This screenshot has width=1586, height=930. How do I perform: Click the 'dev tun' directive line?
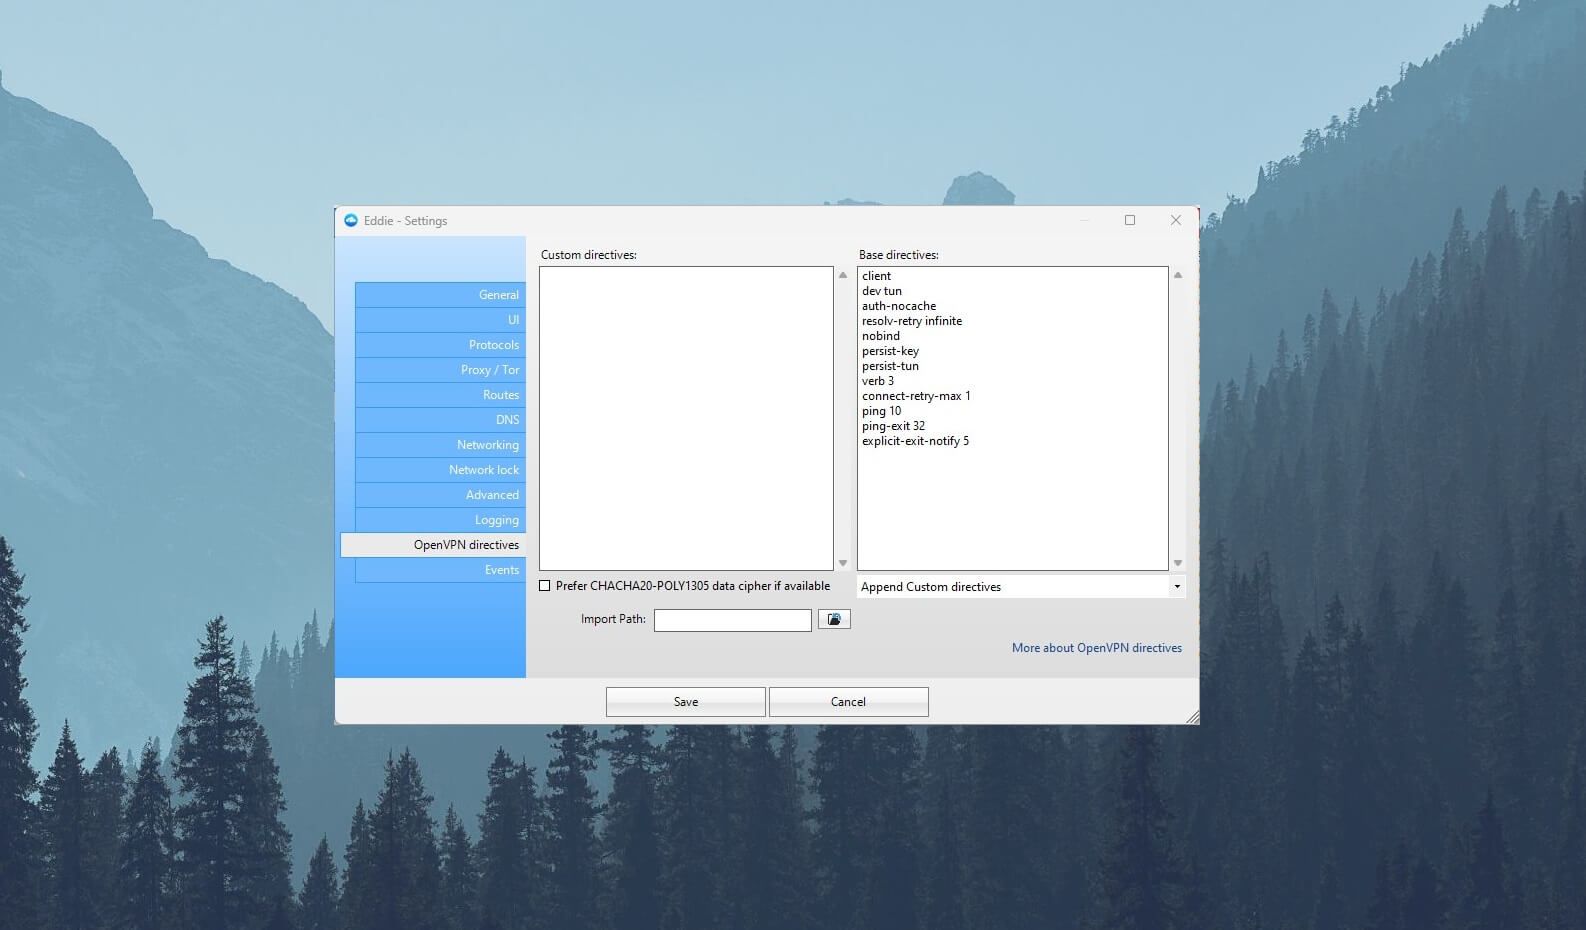tap(882, 291)
